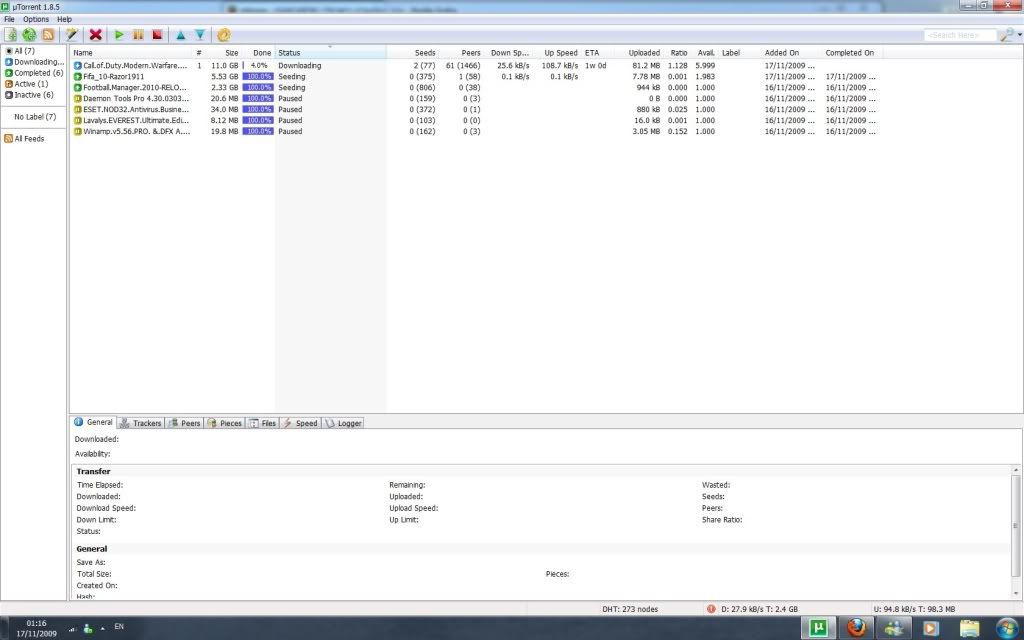Select the Football.Manager.2010-RELO torrent row
The image size is (1024, 640).
[475, 88]
